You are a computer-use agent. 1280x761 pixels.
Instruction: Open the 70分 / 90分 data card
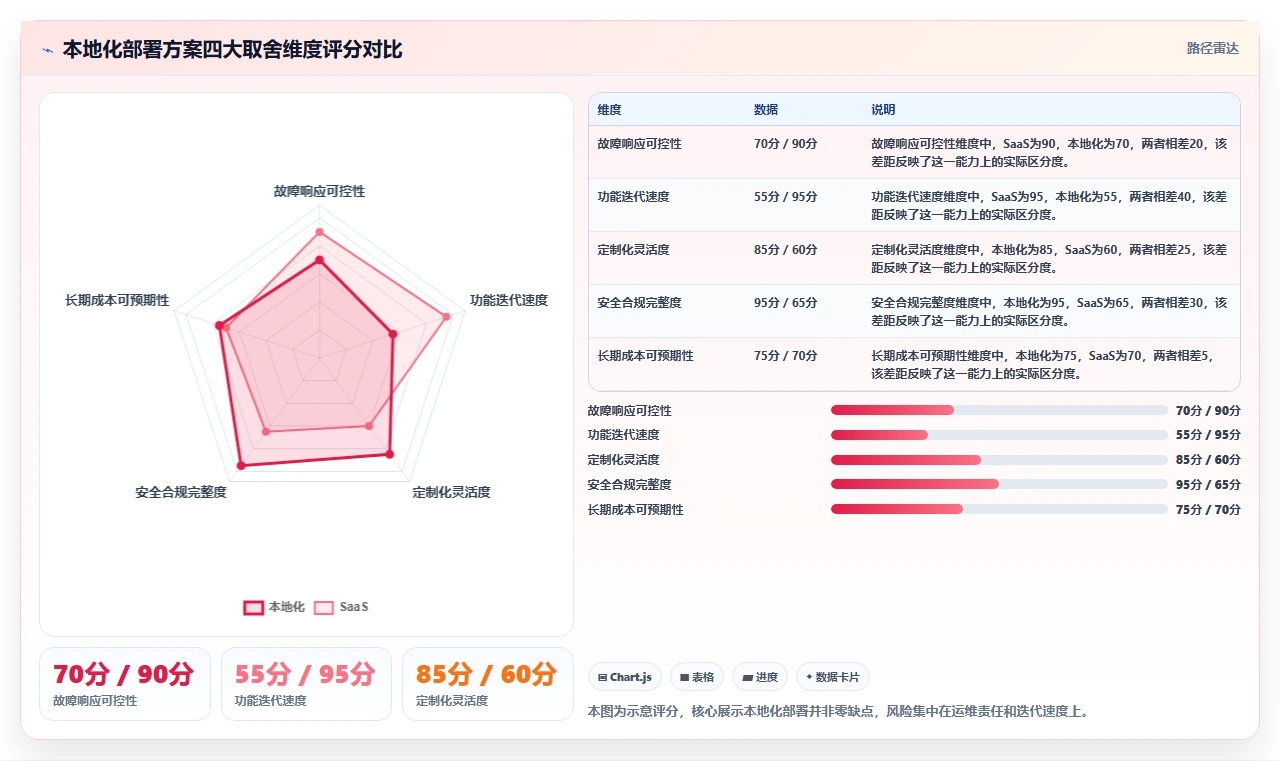[125, 684]
